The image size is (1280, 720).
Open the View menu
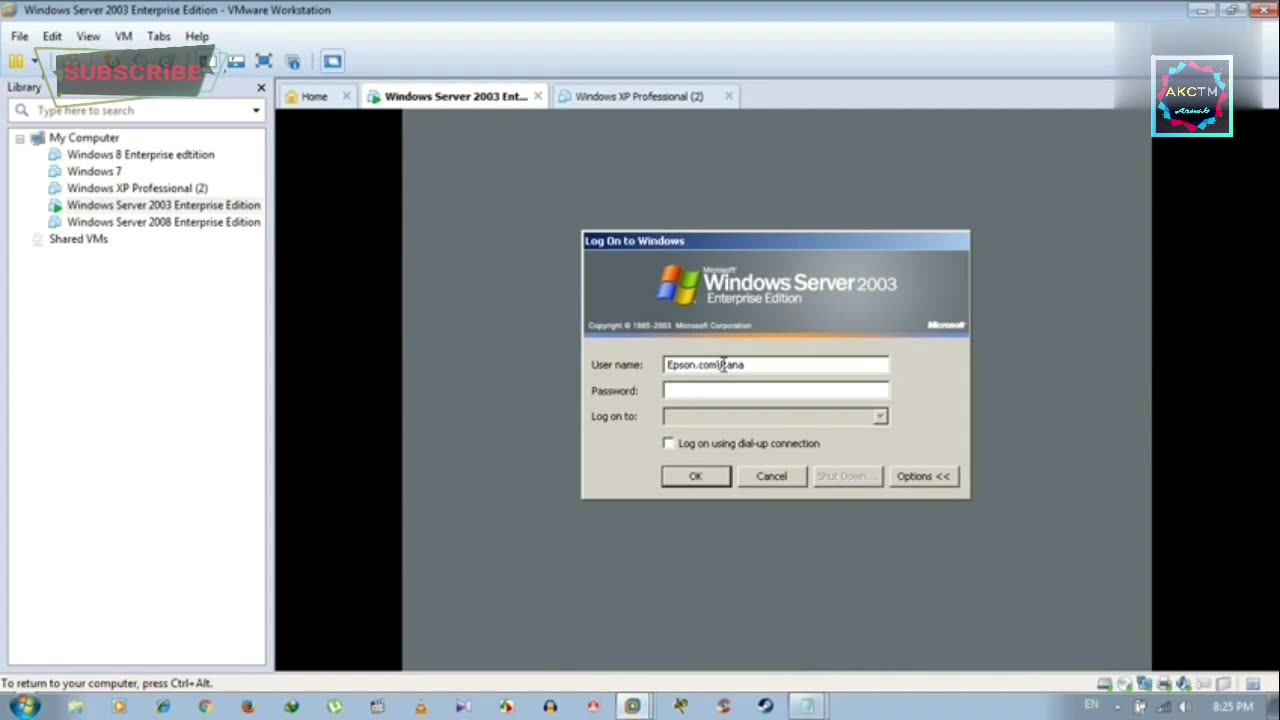(x=88, y=36)
